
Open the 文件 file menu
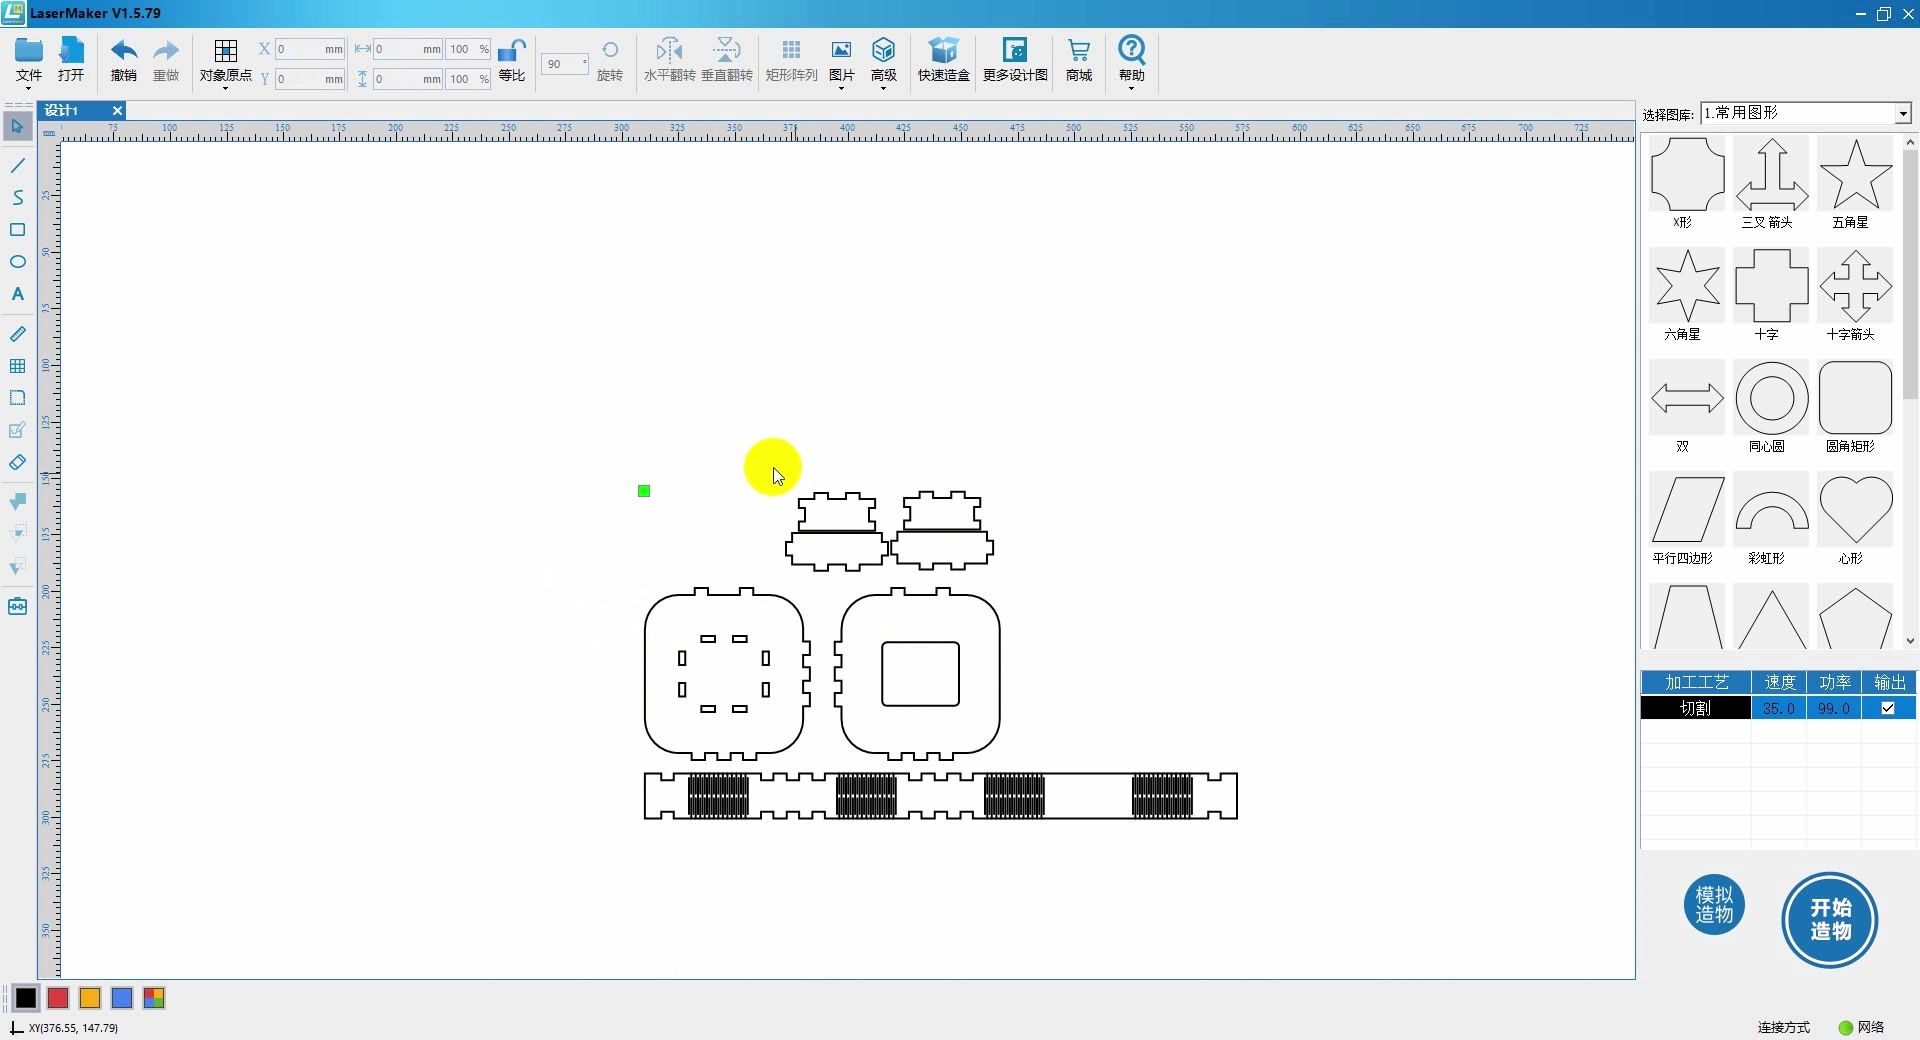28,60
